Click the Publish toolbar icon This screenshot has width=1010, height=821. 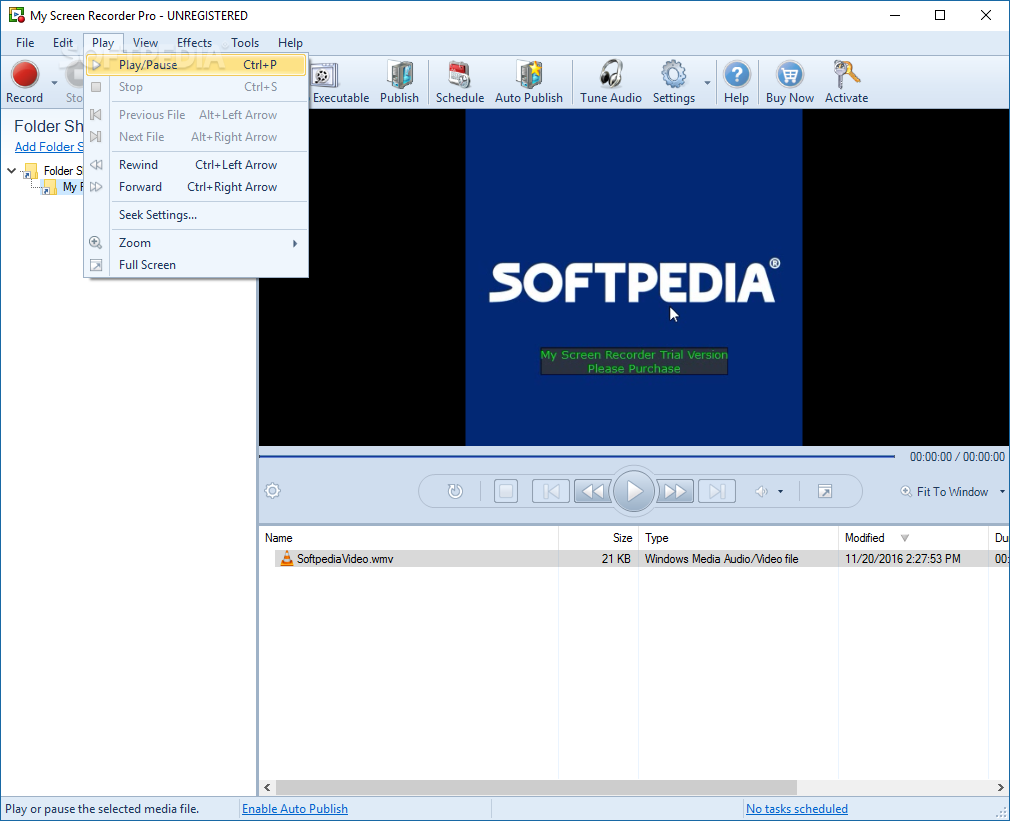pos(399,82)
